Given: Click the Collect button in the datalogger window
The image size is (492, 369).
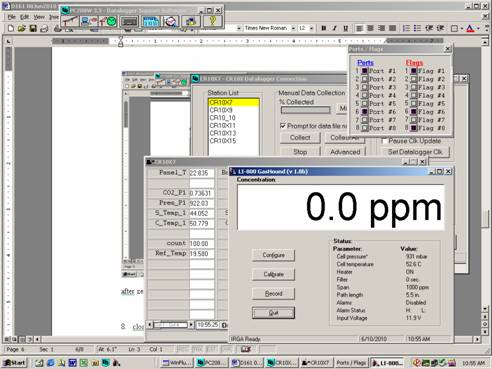Looking at the screenshot, I should pyautogui.click(x=300, y=138).
